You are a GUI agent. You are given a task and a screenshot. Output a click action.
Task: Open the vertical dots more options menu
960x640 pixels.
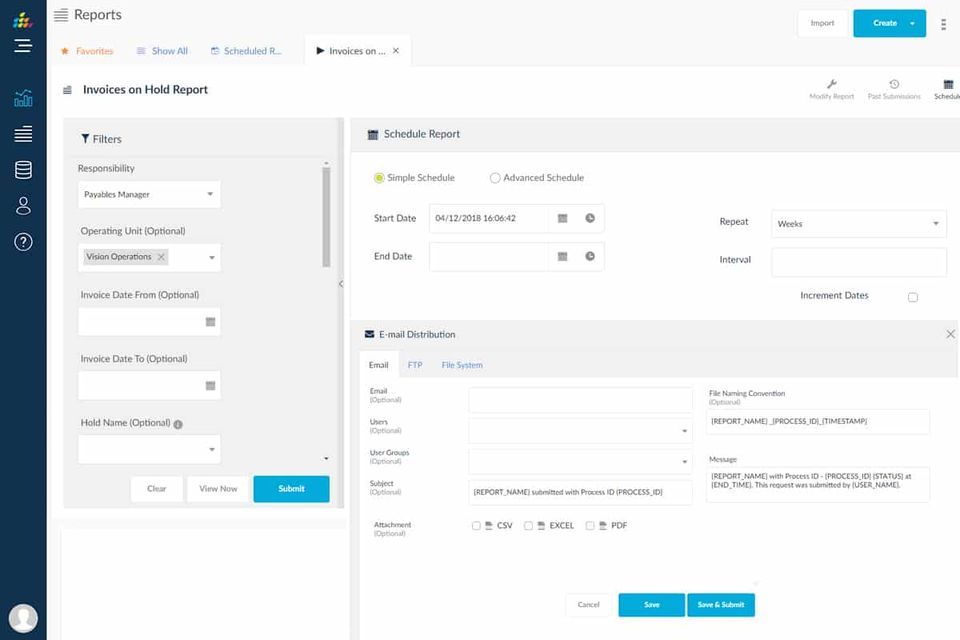click(943, 24)
